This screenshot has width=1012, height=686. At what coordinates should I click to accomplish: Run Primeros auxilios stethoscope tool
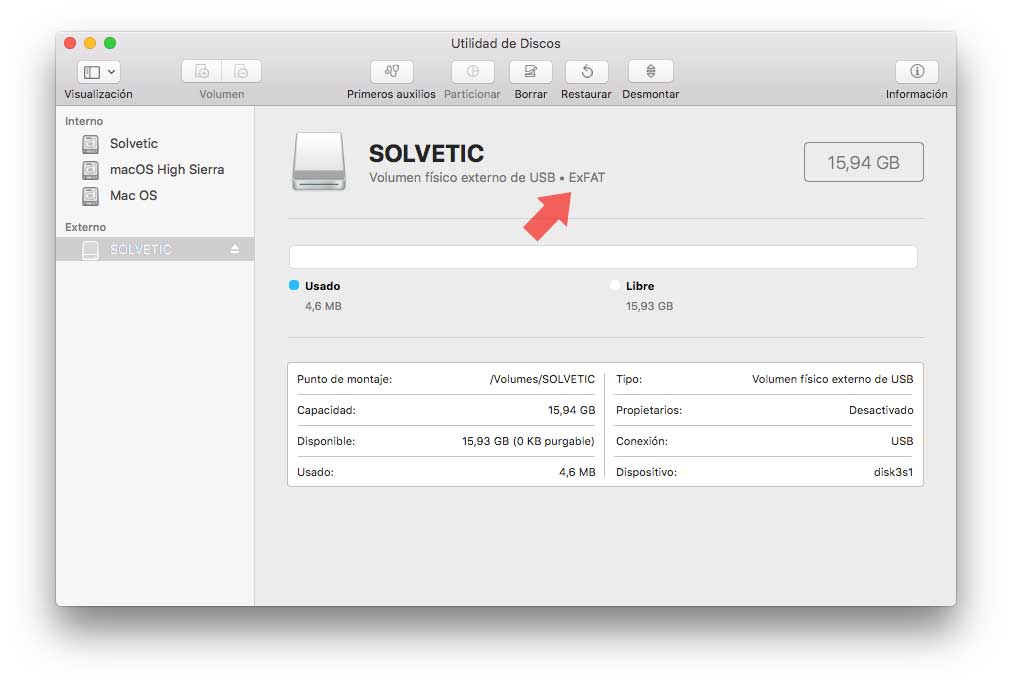(x=391, y=71)
